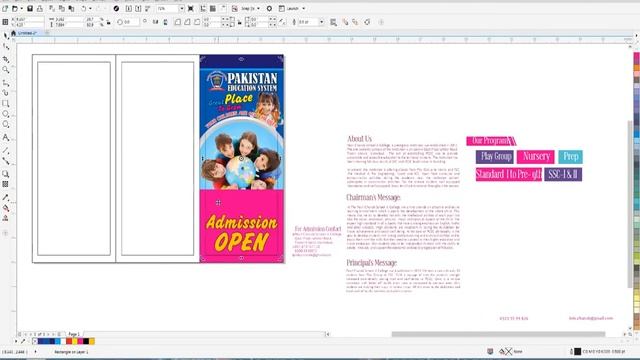The height and width of the screenshot is (360, 640).
Task: Open the zoom level dropdown
Action: pos(181,9)
